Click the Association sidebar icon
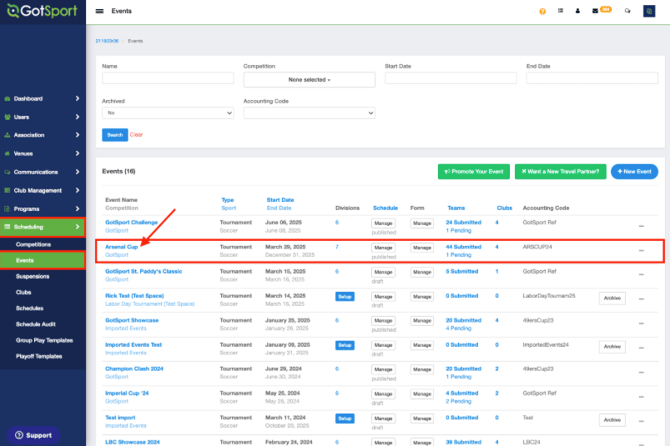Image resolution: width=670 pixels, height=446 pixels. (7, 135)
